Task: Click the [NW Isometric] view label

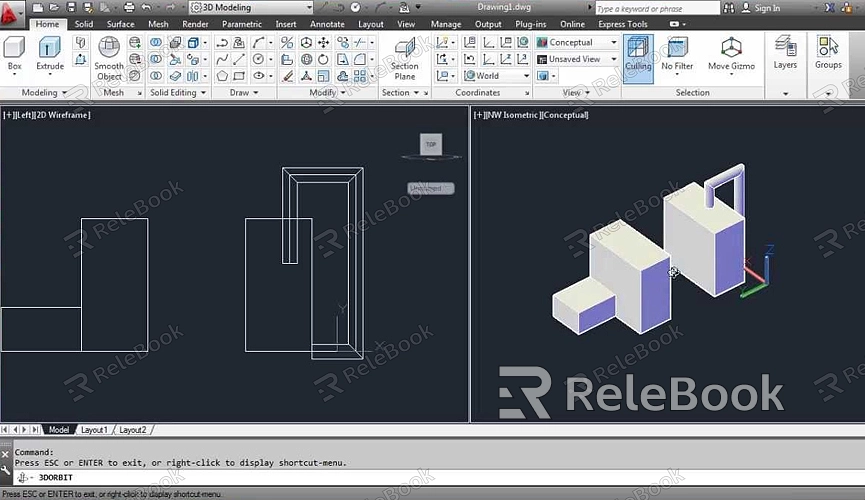Action: pos(512,115)
